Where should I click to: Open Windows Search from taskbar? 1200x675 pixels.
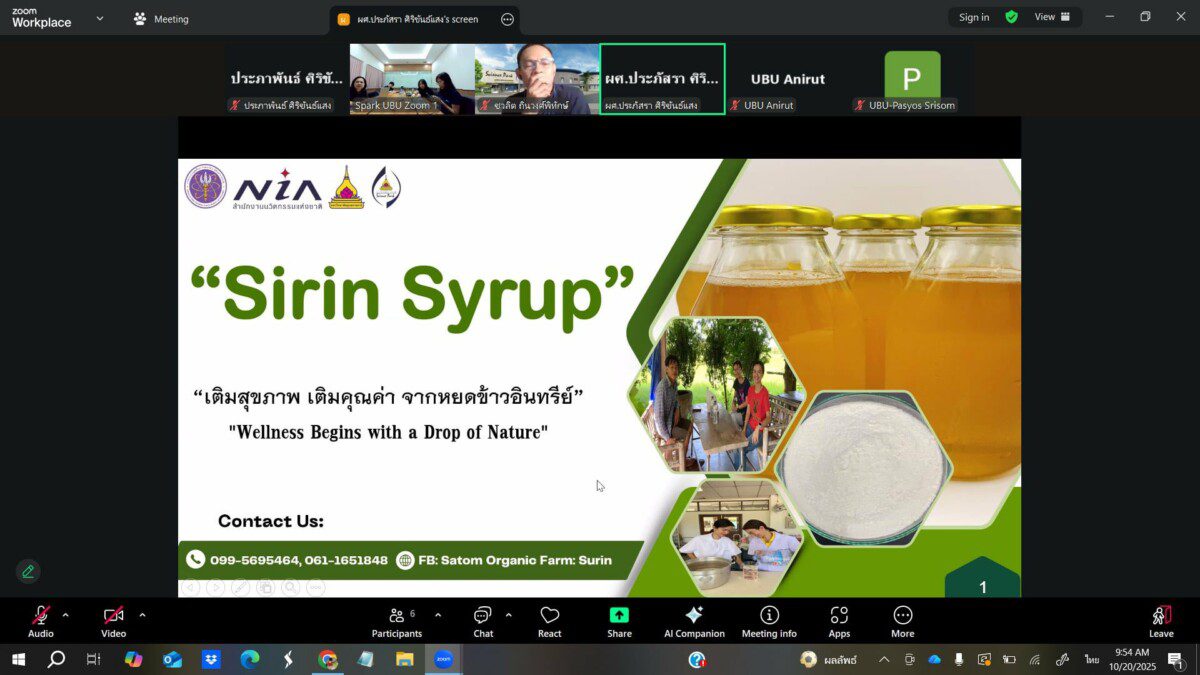click(x=56, y=659)
